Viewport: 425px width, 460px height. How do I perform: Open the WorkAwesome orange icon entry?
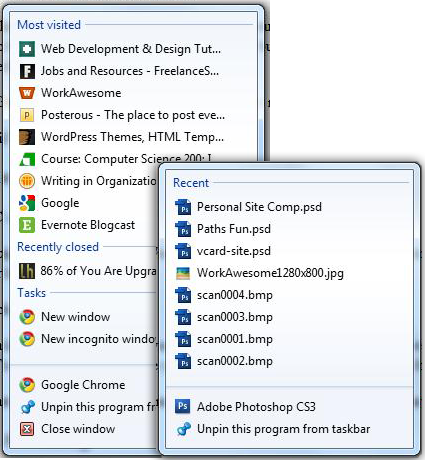tap(27, 93)
